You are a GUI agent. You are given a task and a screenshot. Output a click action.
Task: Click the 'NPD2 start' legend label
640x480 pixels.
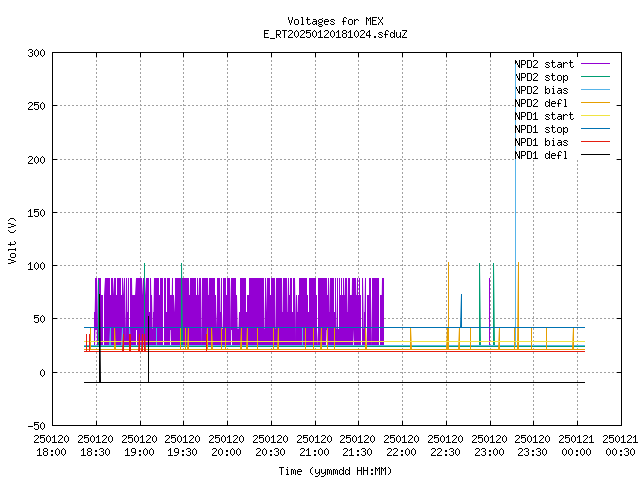(544, 64)
